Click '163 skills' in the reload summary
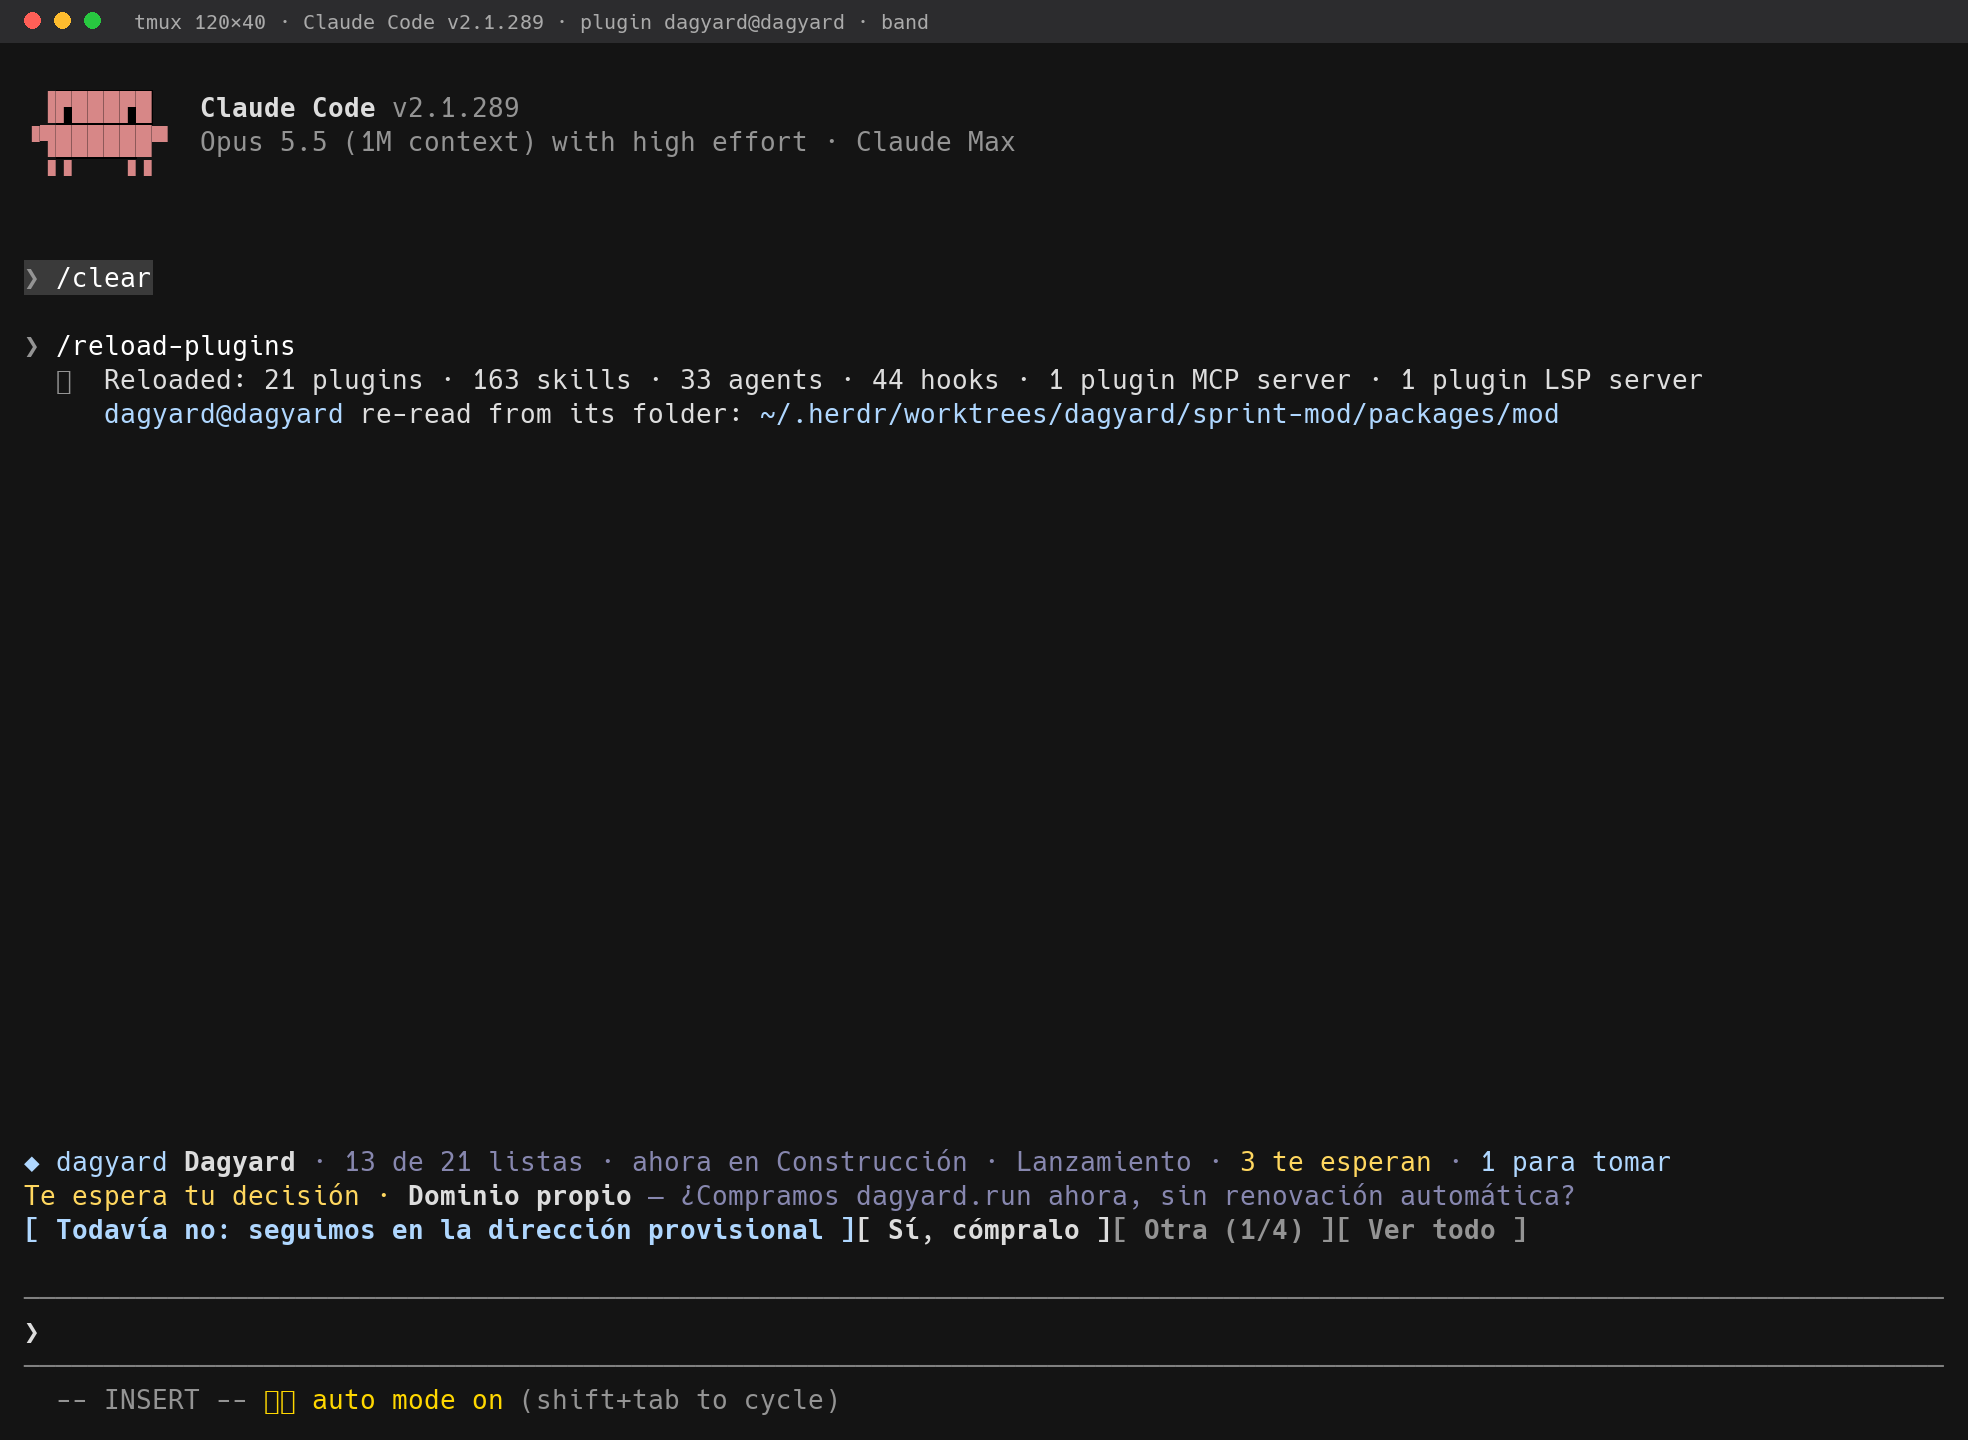Screen dimensions: 1968x1440 552,380
